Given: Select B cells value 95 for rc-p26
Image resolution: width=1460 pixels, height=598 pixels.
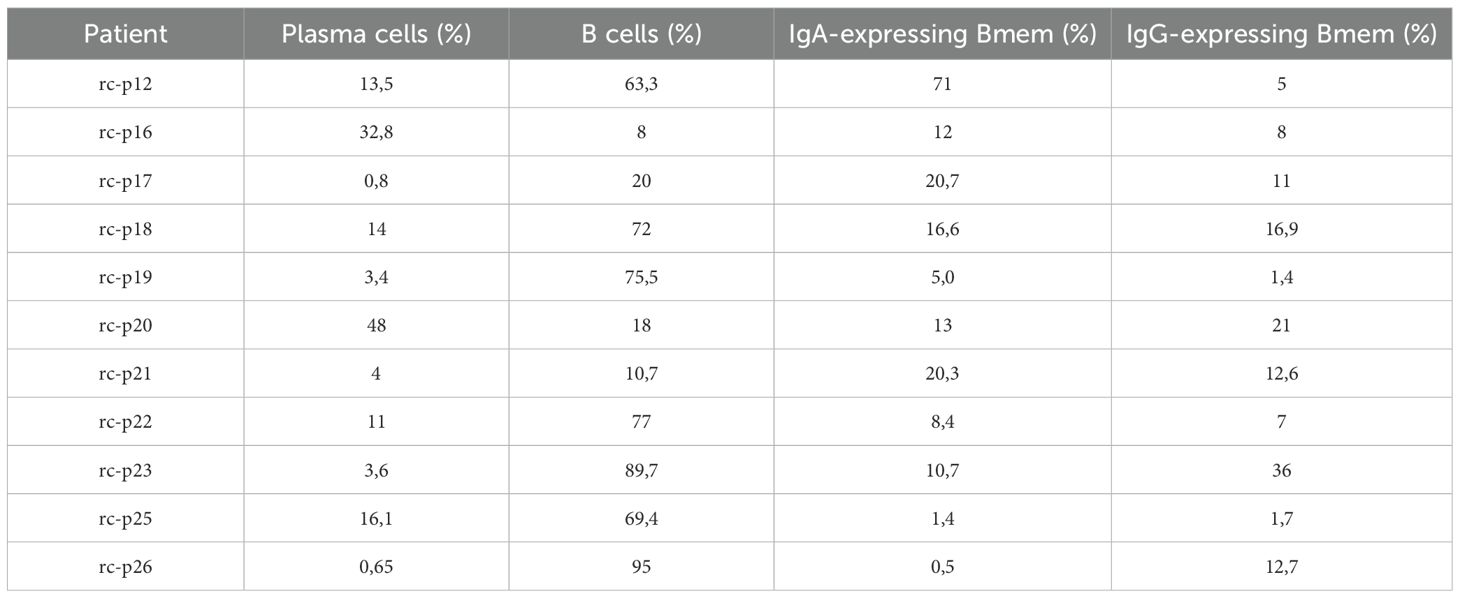Looking at the screenshot, I should coord(641,566).
